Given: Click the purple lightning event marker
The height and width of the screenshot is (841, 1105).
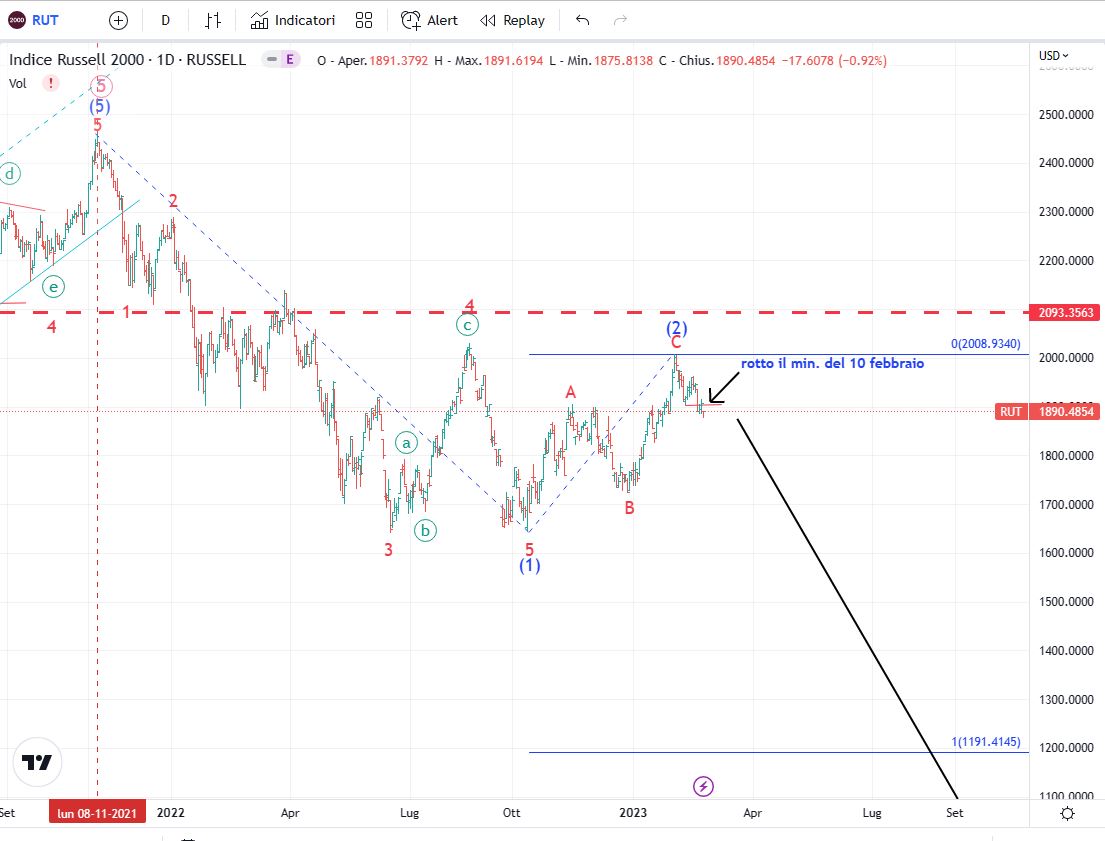Looking at the screenshot, I should [x=703, y=785].
